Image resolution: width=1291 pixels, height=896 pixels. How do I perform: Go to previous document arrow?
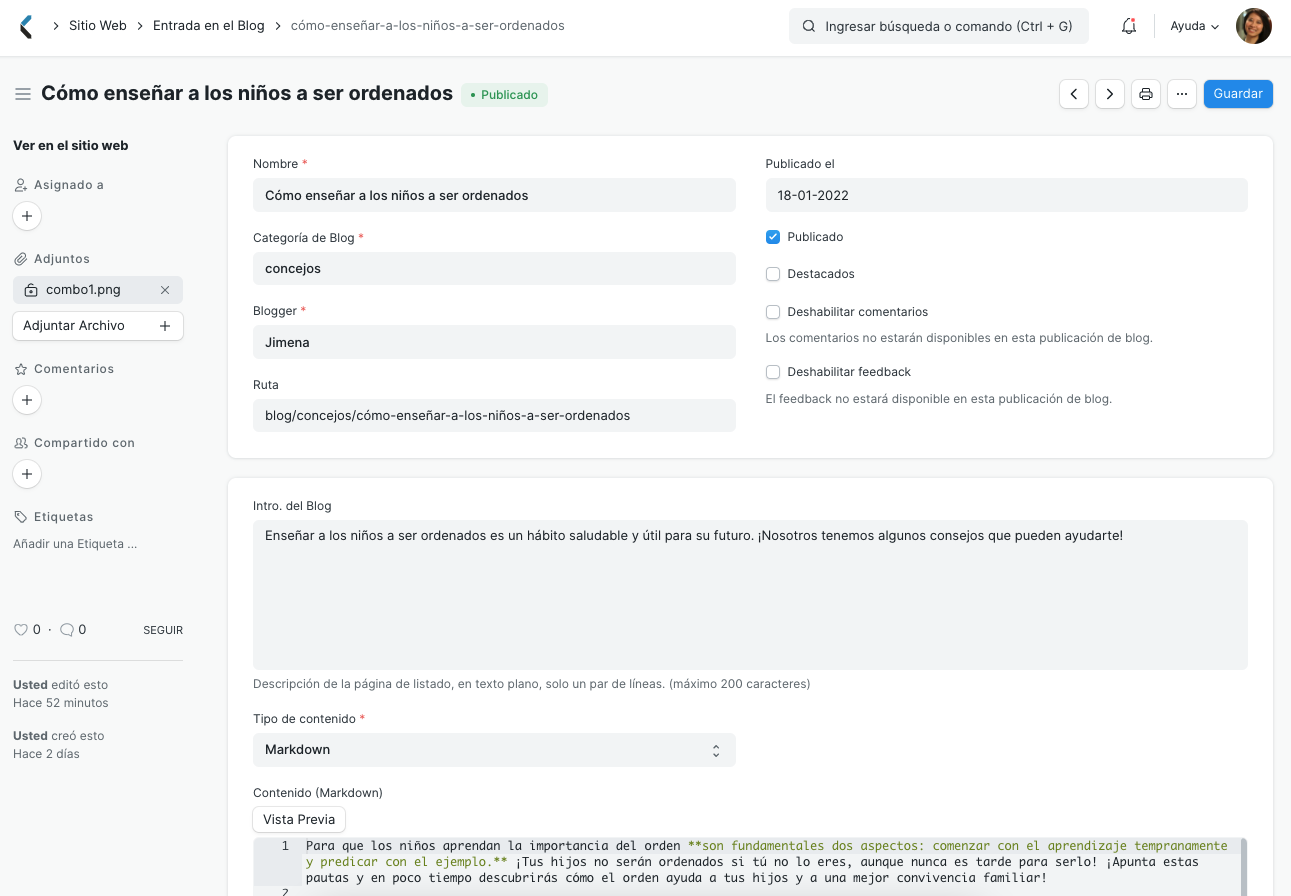1074,94
